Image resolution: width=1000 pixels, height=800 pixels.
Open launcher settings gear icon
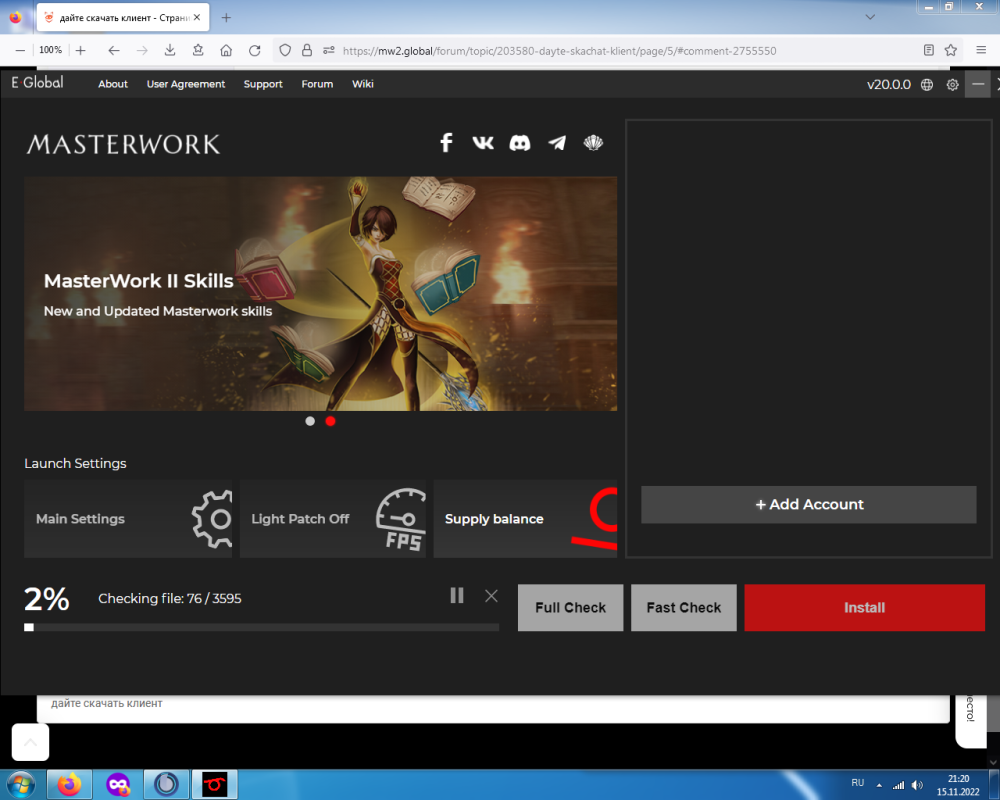[x=952, y=85]
